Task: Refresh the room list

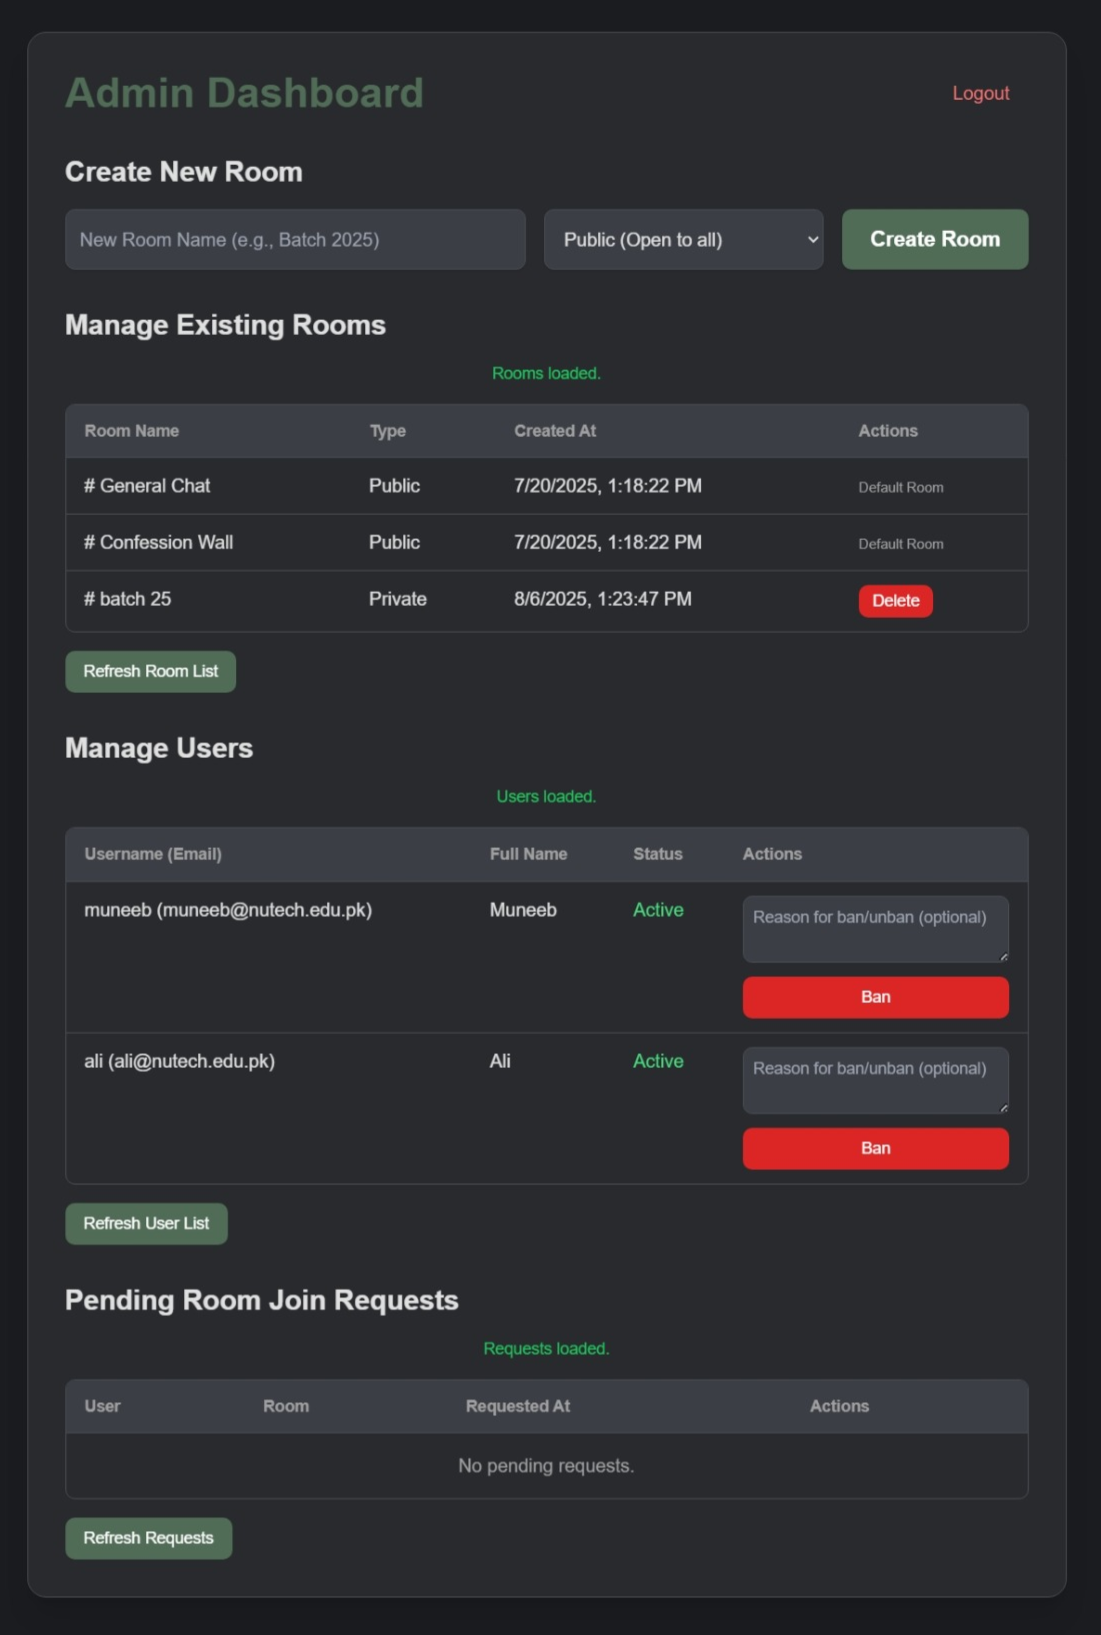Action: click(x=150, y=671)
